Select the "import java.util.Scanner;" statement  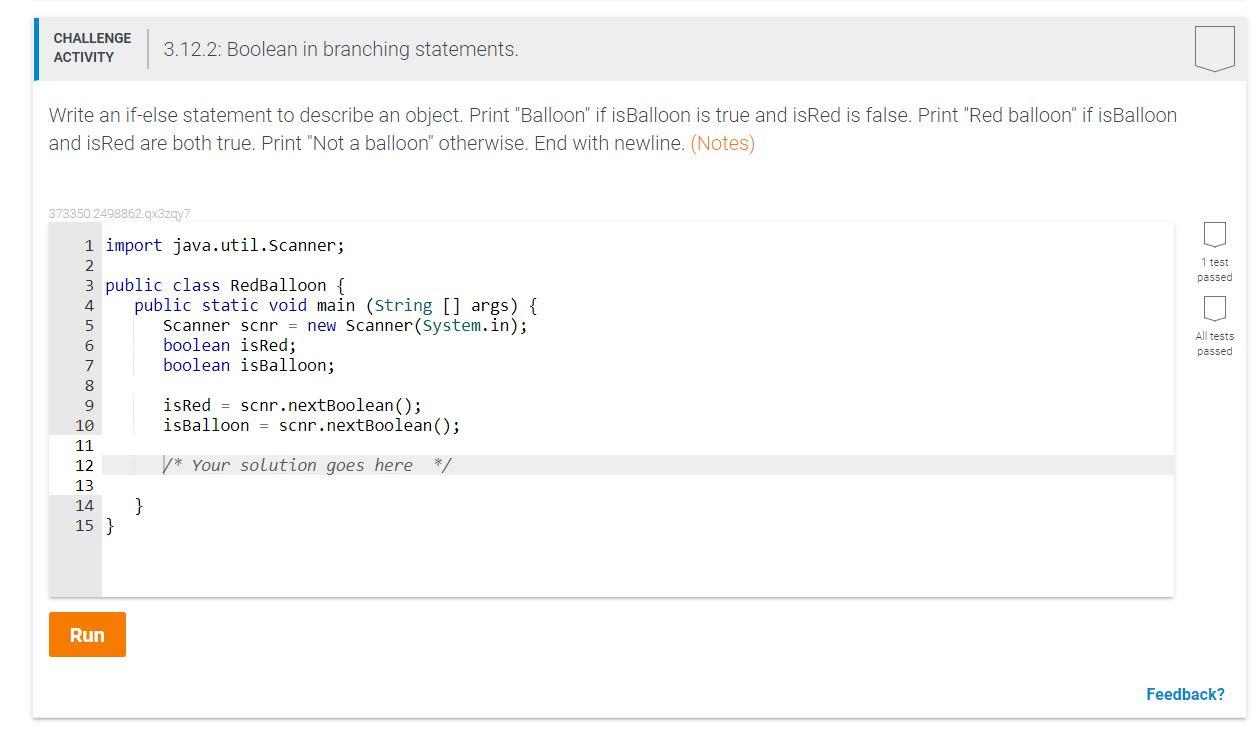(224, 245)
